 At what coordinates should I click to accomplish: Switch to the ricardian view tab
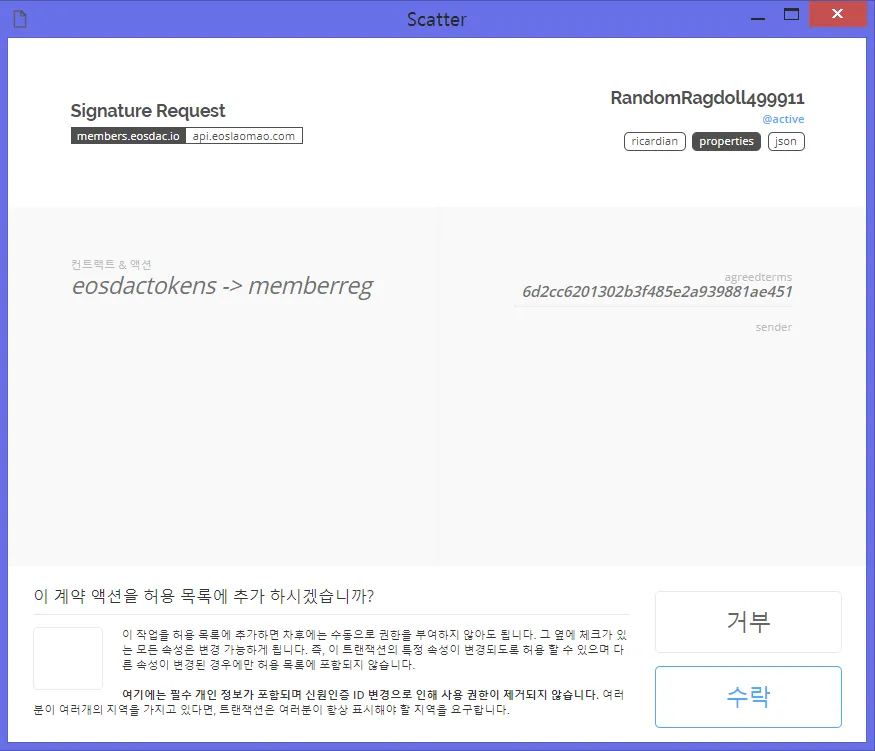tap(655, 141)
